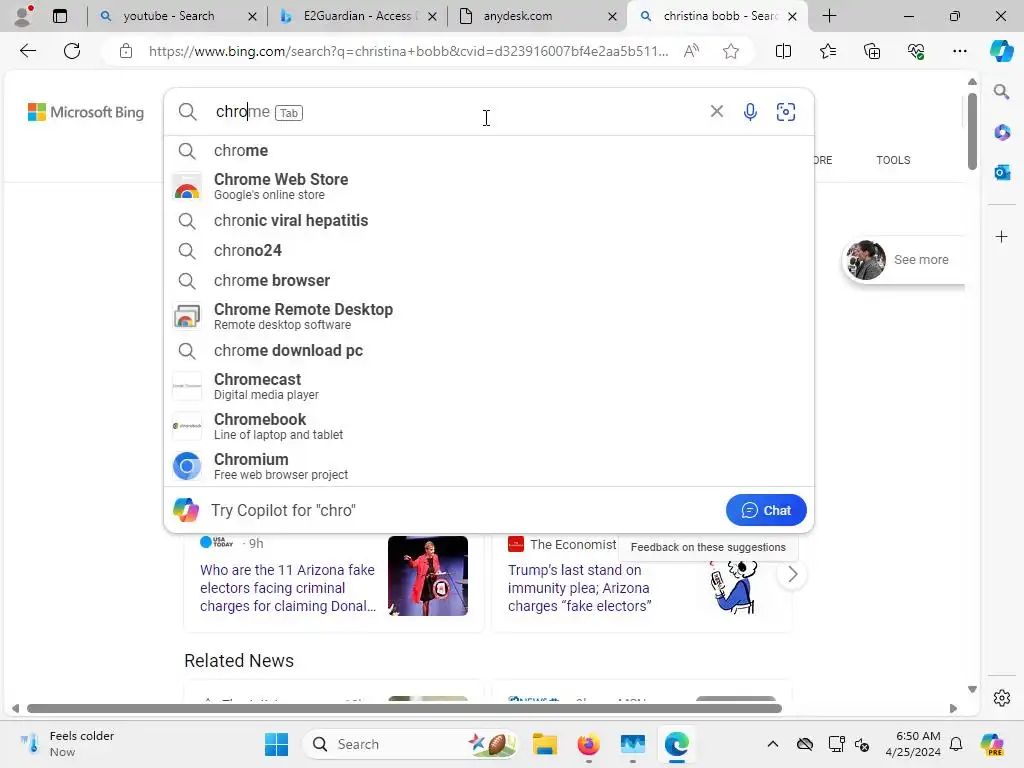Click the vertical page scrollbar thumb
Screen dimensions: 1024x768
[x=972, y=131]
